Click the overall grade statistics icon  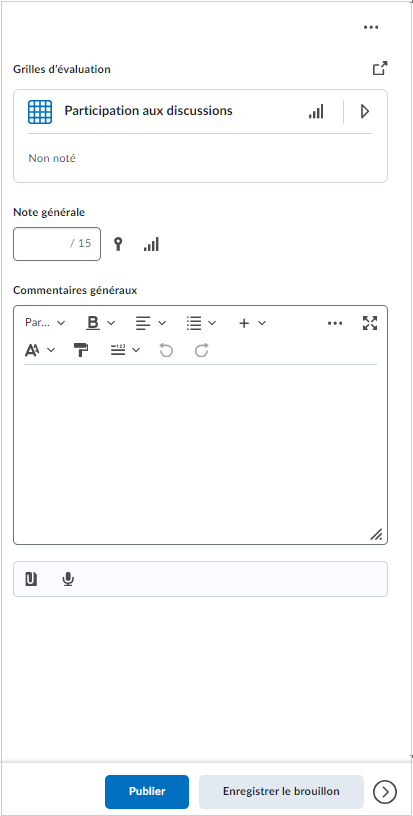(151, 244)
